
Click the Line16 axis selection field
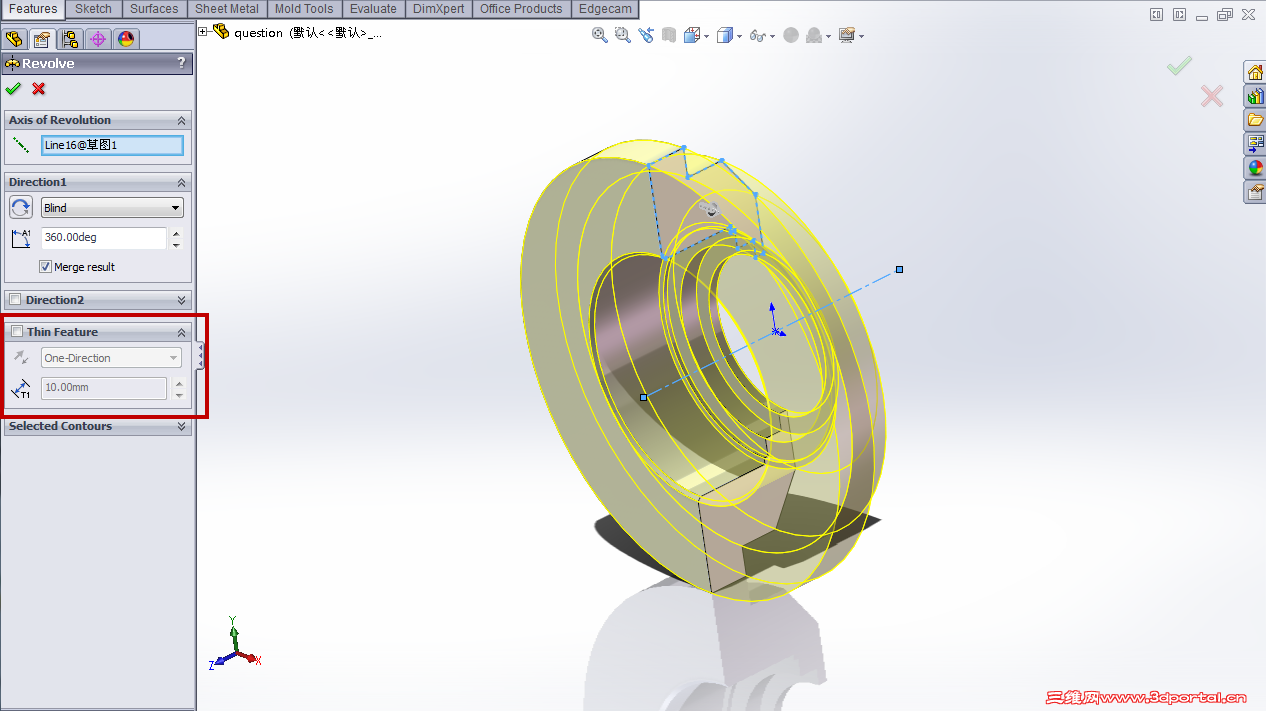click(x=112, y=145)
